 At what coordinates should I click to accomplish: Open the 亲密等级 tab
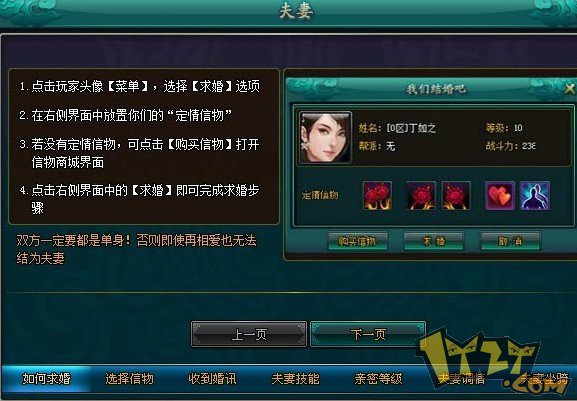378,379
